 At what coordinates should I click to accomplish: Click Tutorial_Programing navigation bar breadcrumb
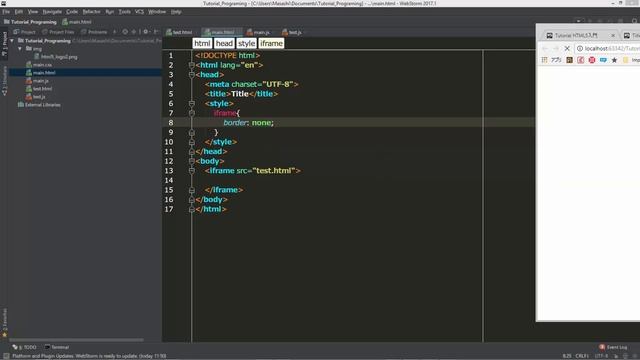[x=30, y=22]
